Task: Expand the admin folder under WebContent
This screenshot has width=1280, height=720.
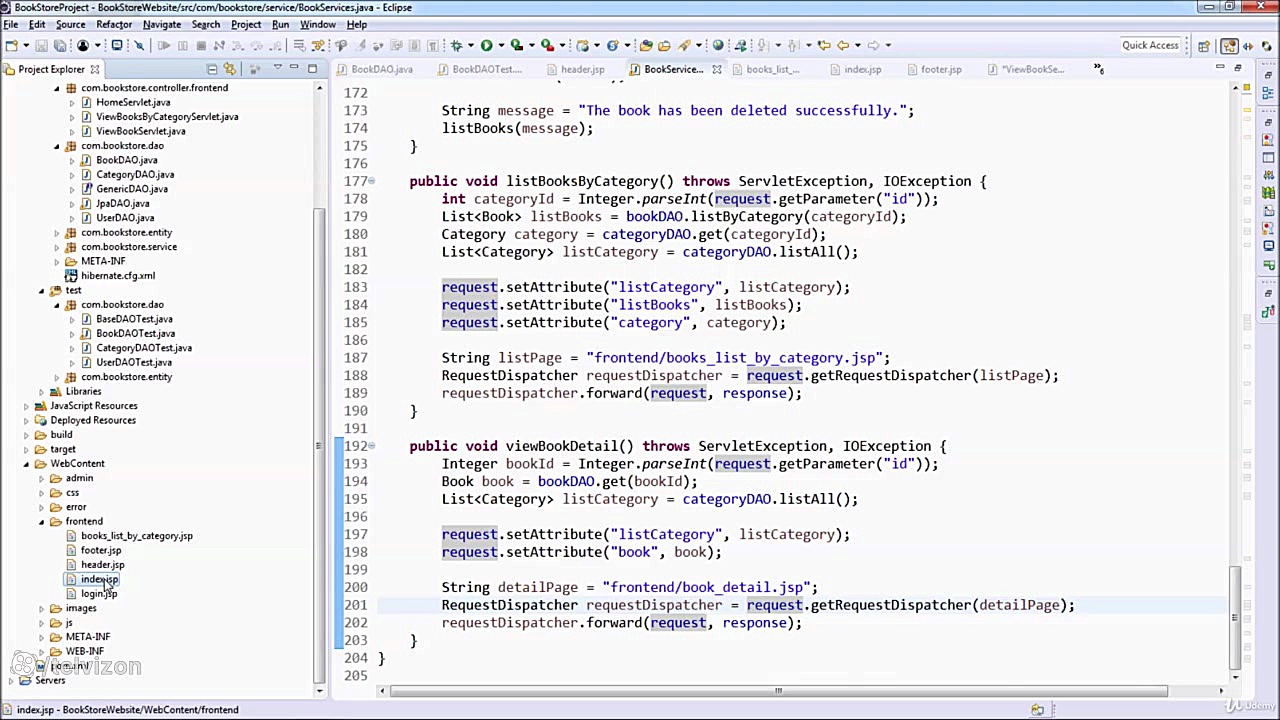Action: [42, 479]
